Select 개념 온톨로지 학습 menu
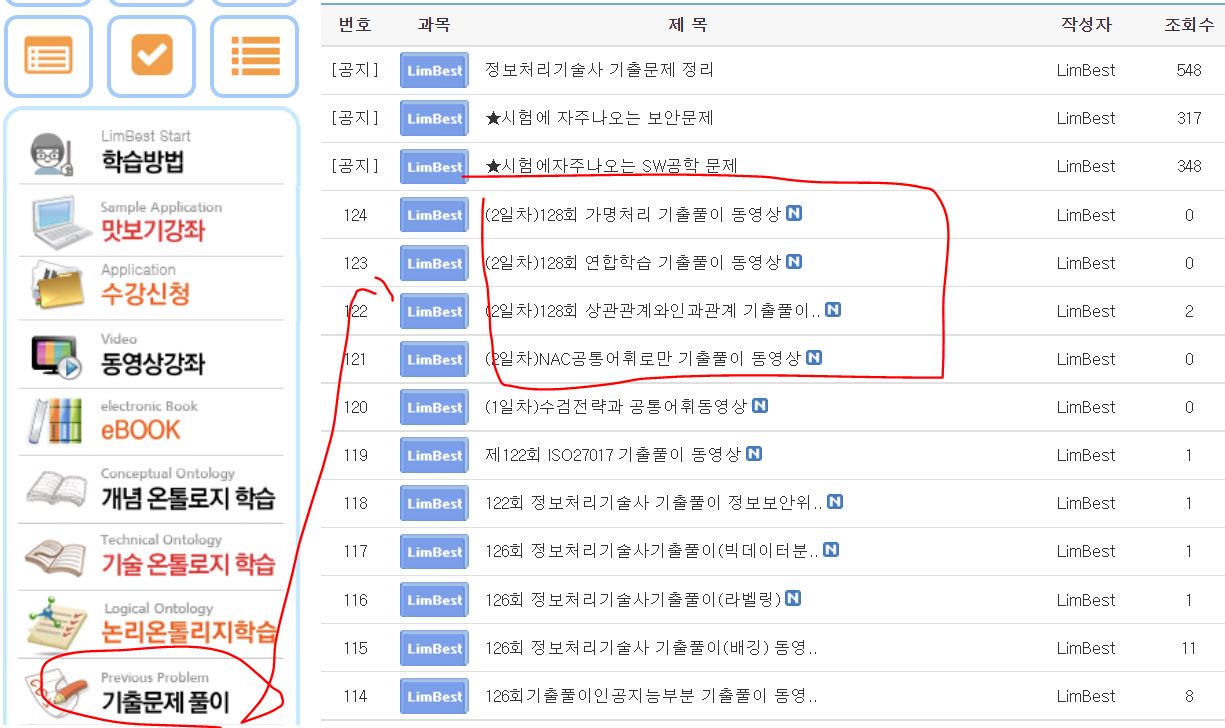 point(151,488)
